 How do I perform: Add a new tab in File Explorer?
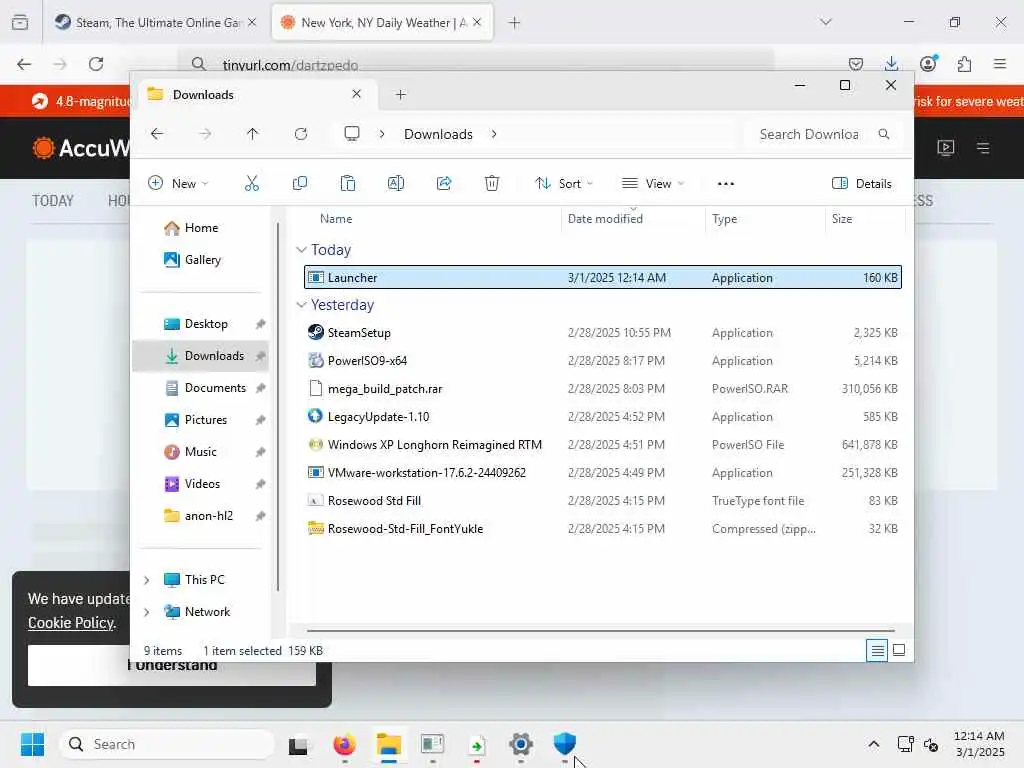[x=401, y=95]
